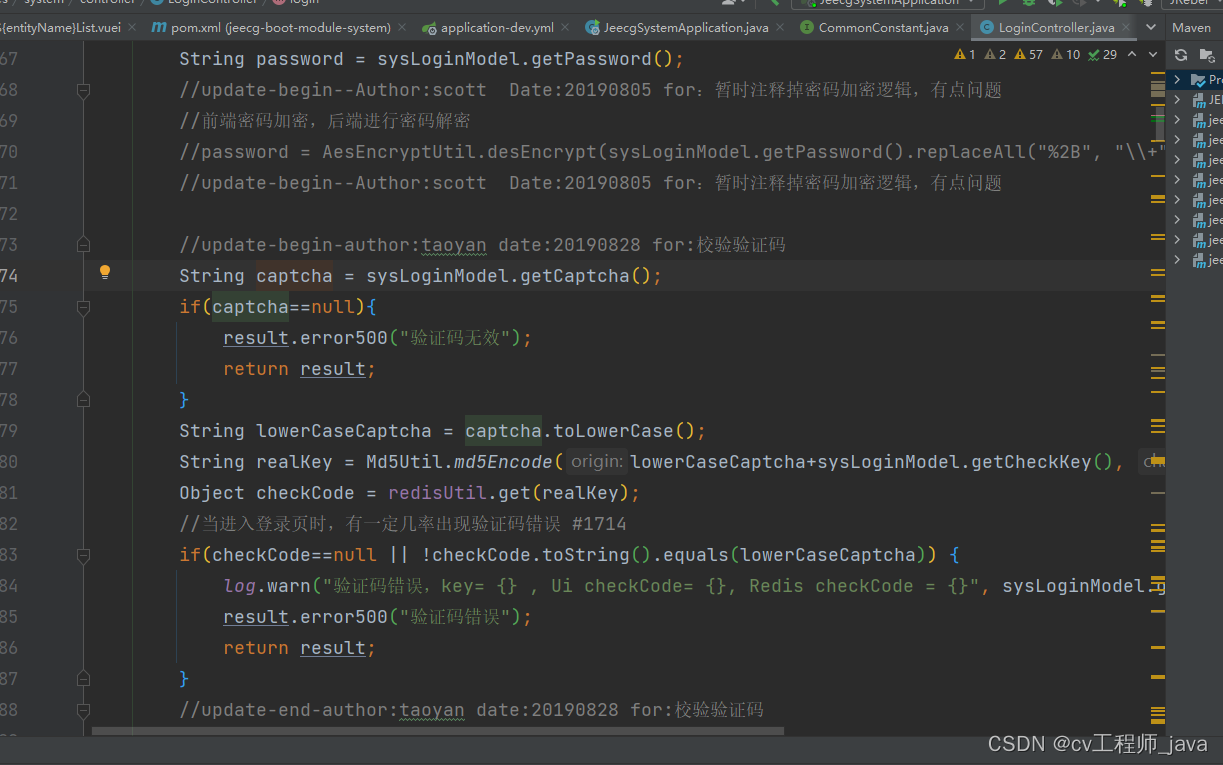1223x765 pixels.
Task: Click 'log' in the warn statement
Action: (240, 586)
